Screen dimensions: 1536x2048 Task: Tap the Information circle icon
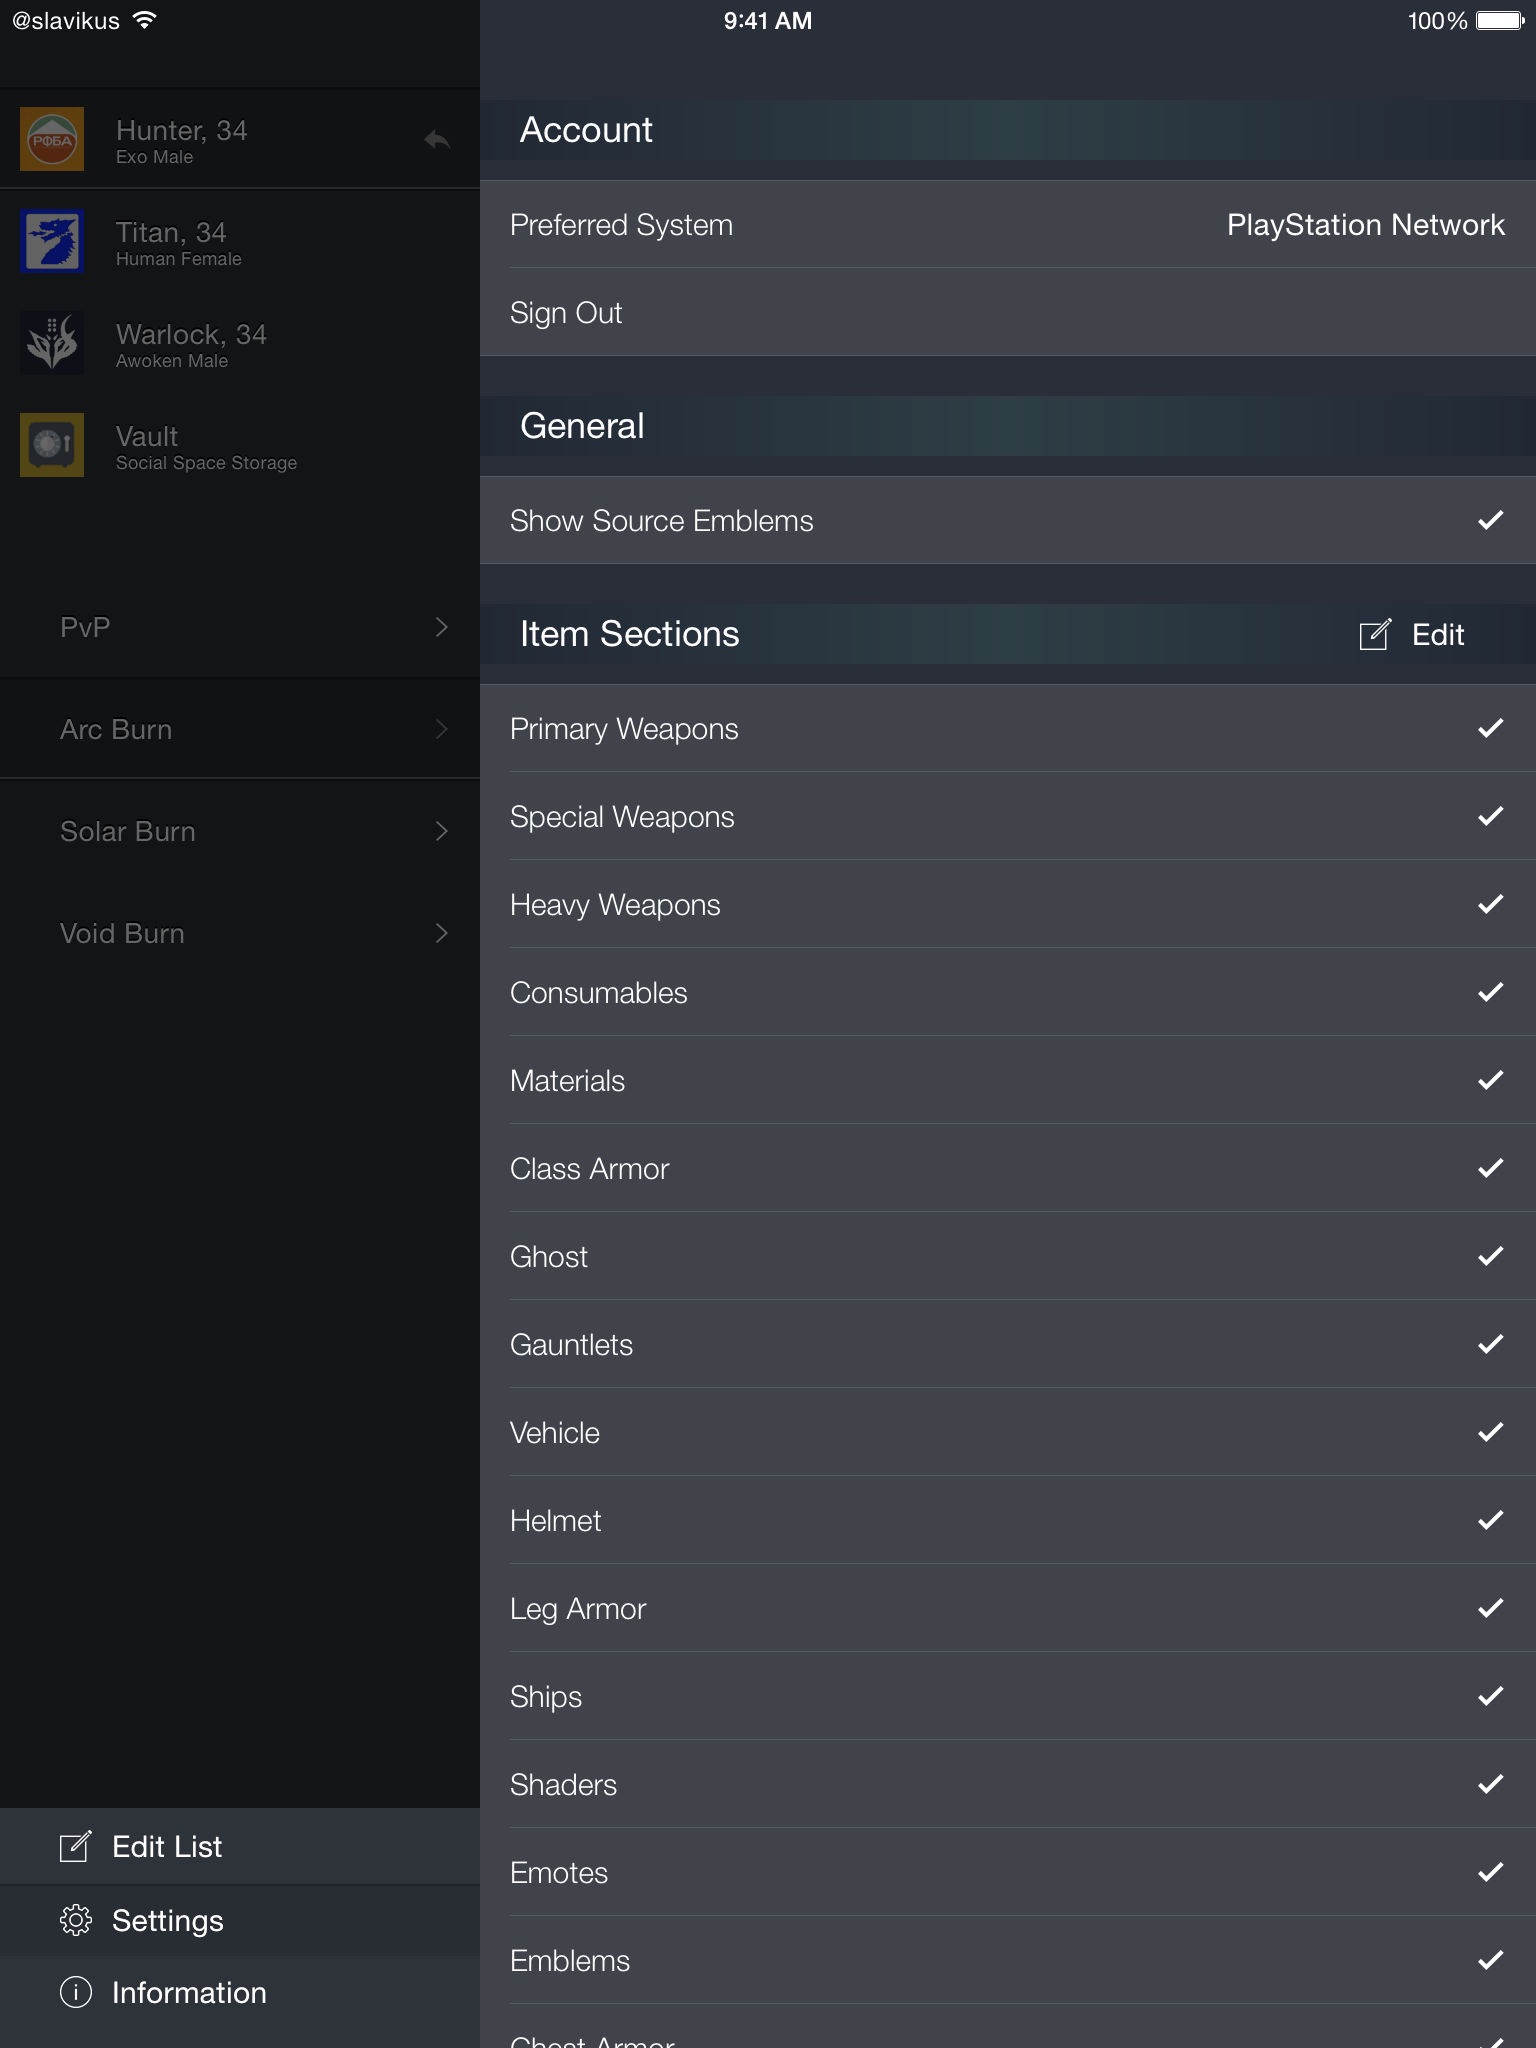(x=76, y=1992)
